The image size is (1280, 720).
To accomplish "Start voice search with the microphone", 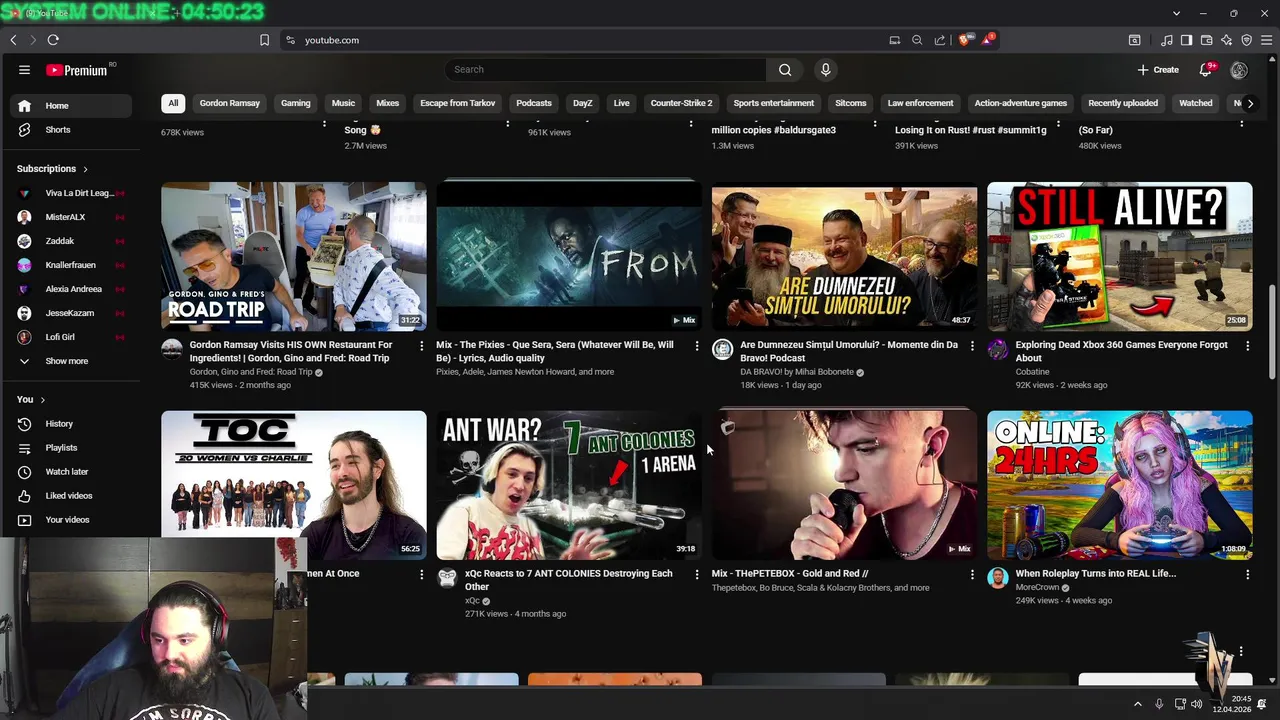I will 825,70.
